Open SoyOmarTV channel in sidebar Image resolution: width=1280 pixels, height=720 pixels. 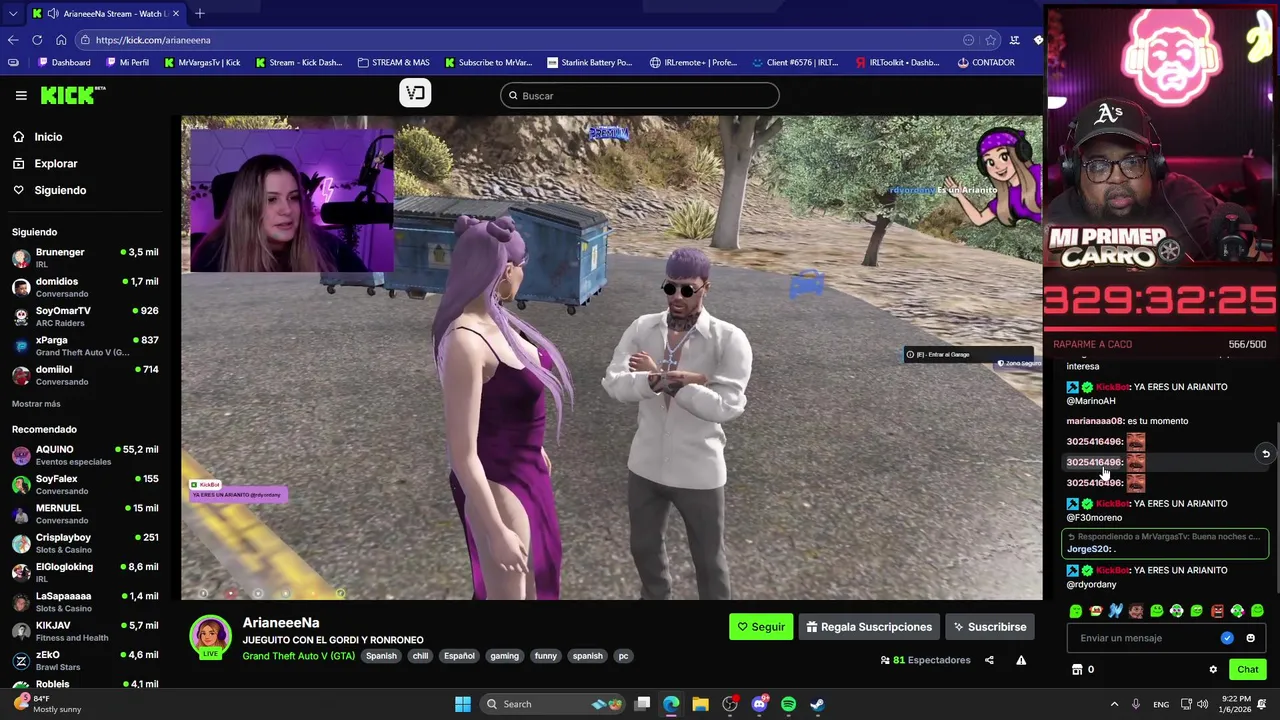click(x=85, y=316)
